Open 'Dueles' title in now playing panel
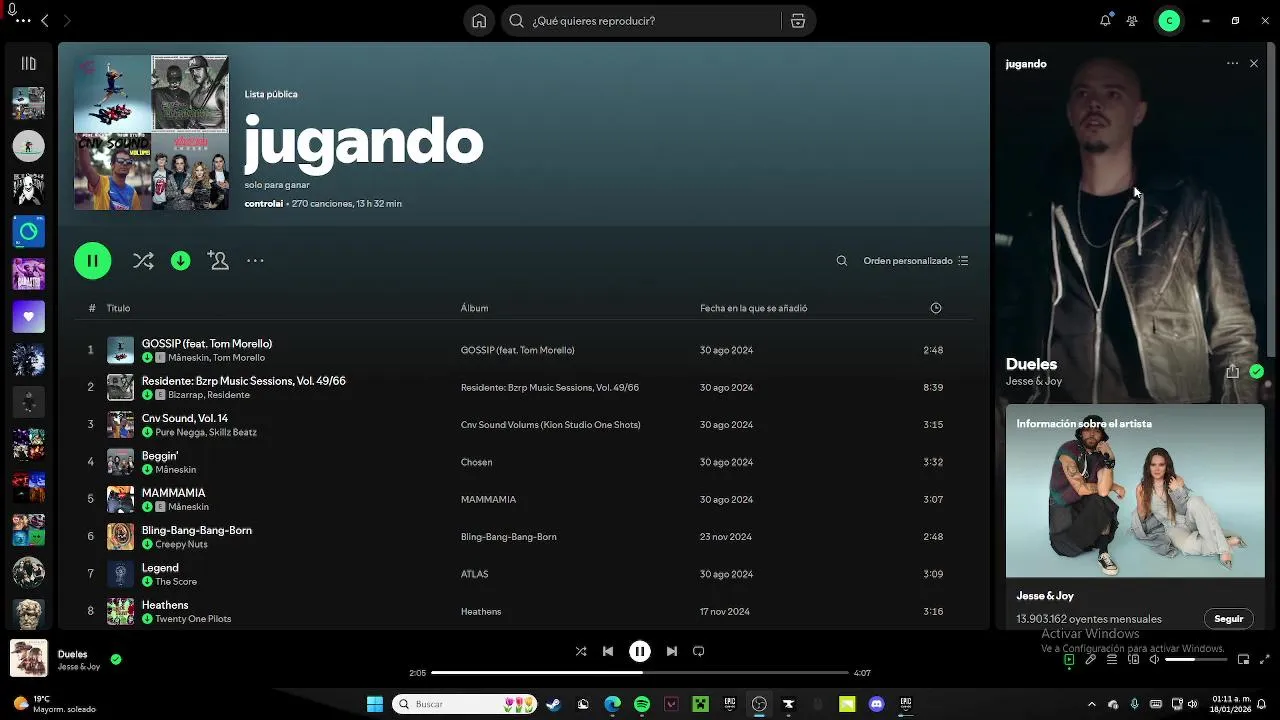Viewport: 1280px width, 720px height. (x=1031, y=364)
